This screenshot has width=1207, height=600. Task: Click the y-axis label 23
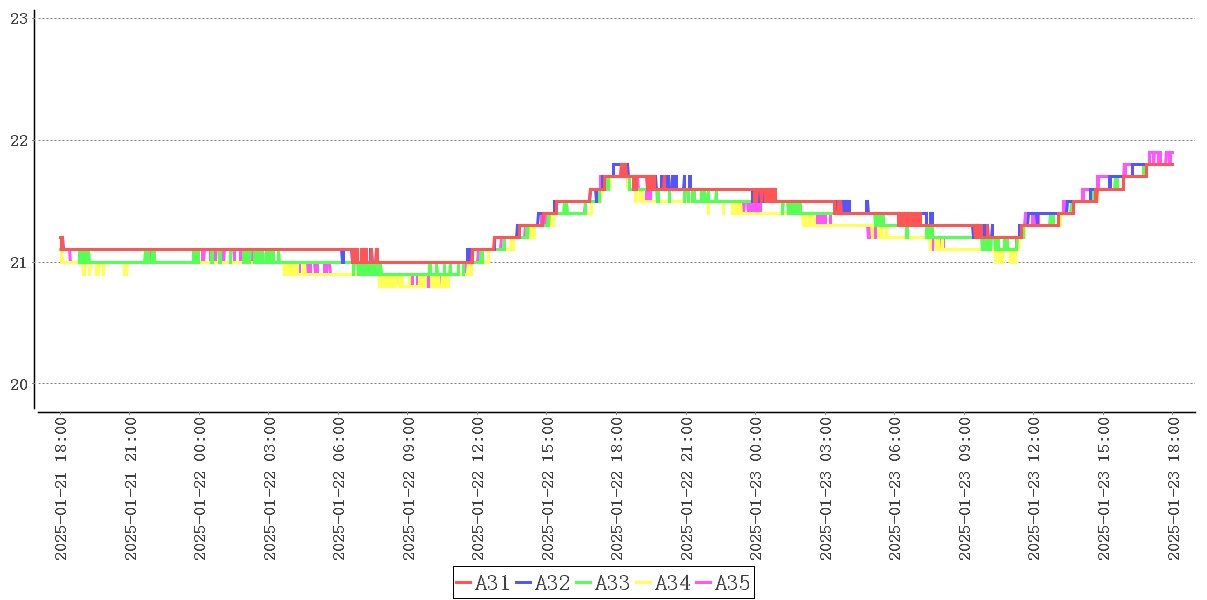click(x=18, y=18)
